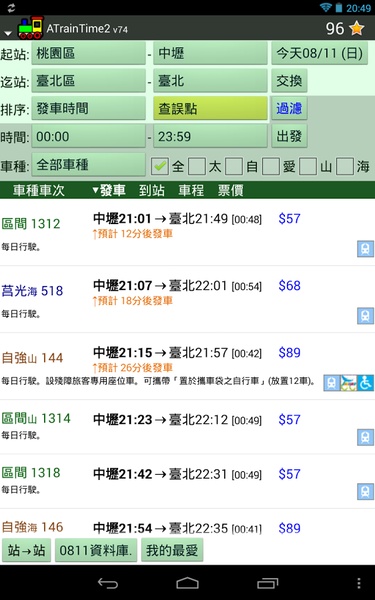Tap the 查誤點 delay check button
The height and width of the screenshot is (600, 375).
[x=210, y=109]
